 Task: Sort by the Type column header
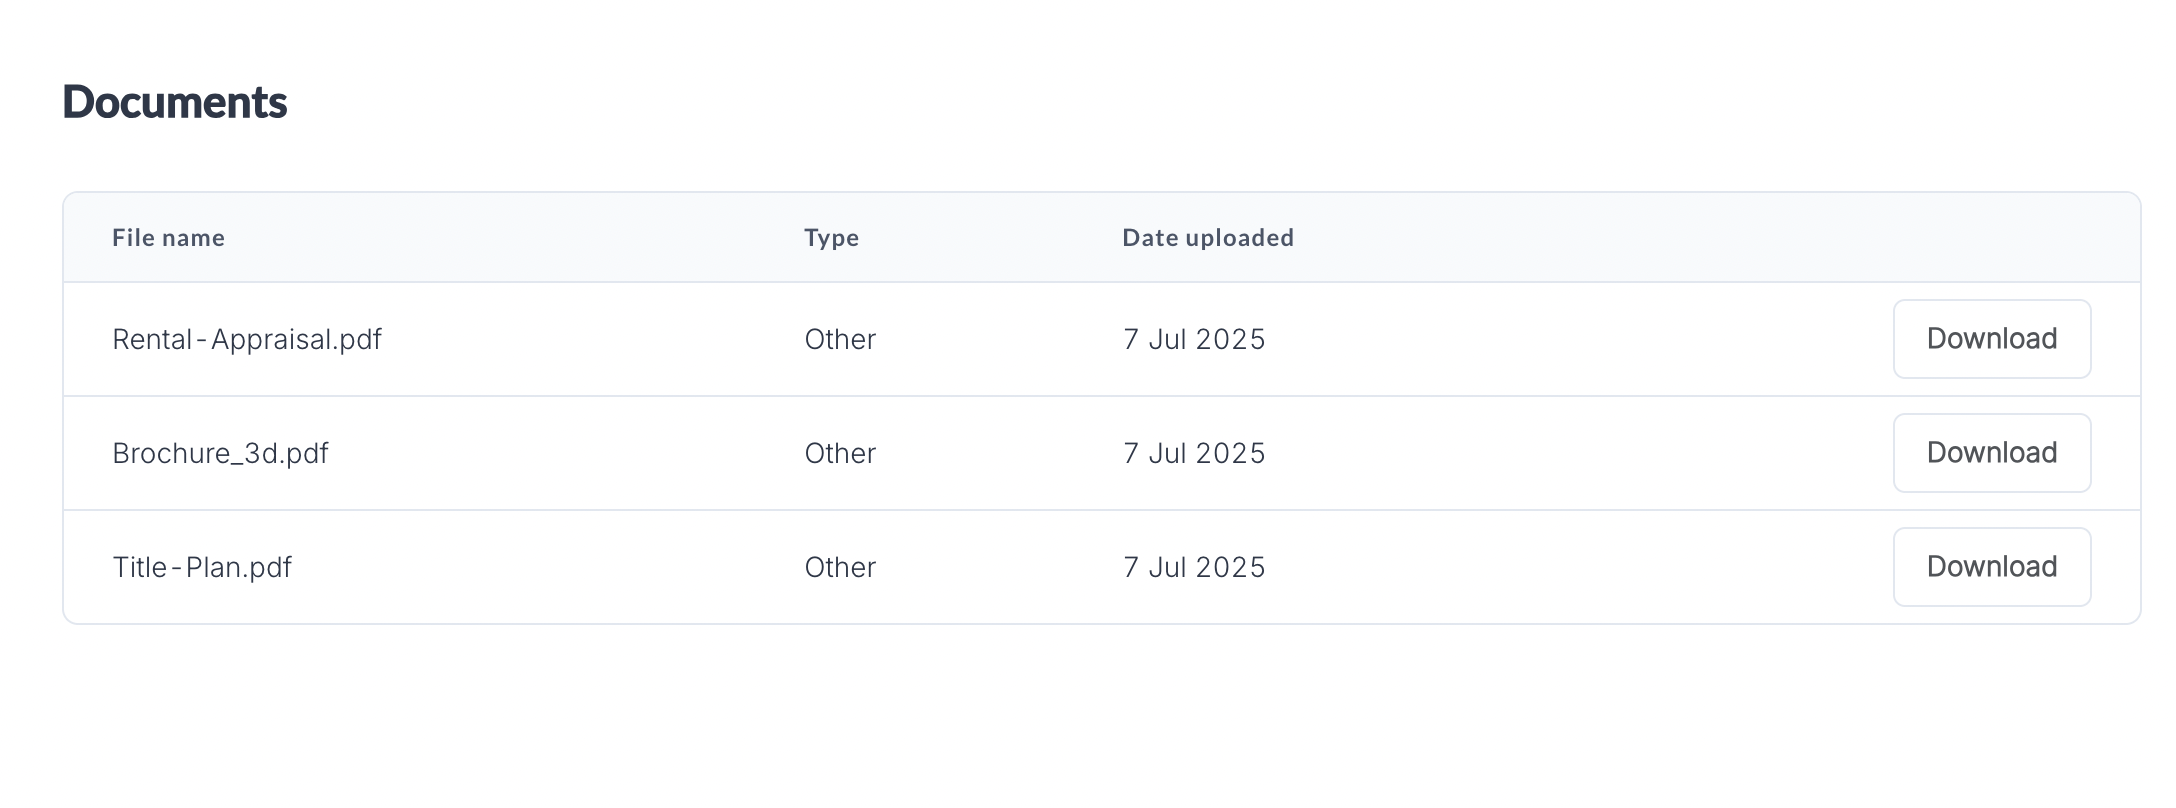pos(832,238)
